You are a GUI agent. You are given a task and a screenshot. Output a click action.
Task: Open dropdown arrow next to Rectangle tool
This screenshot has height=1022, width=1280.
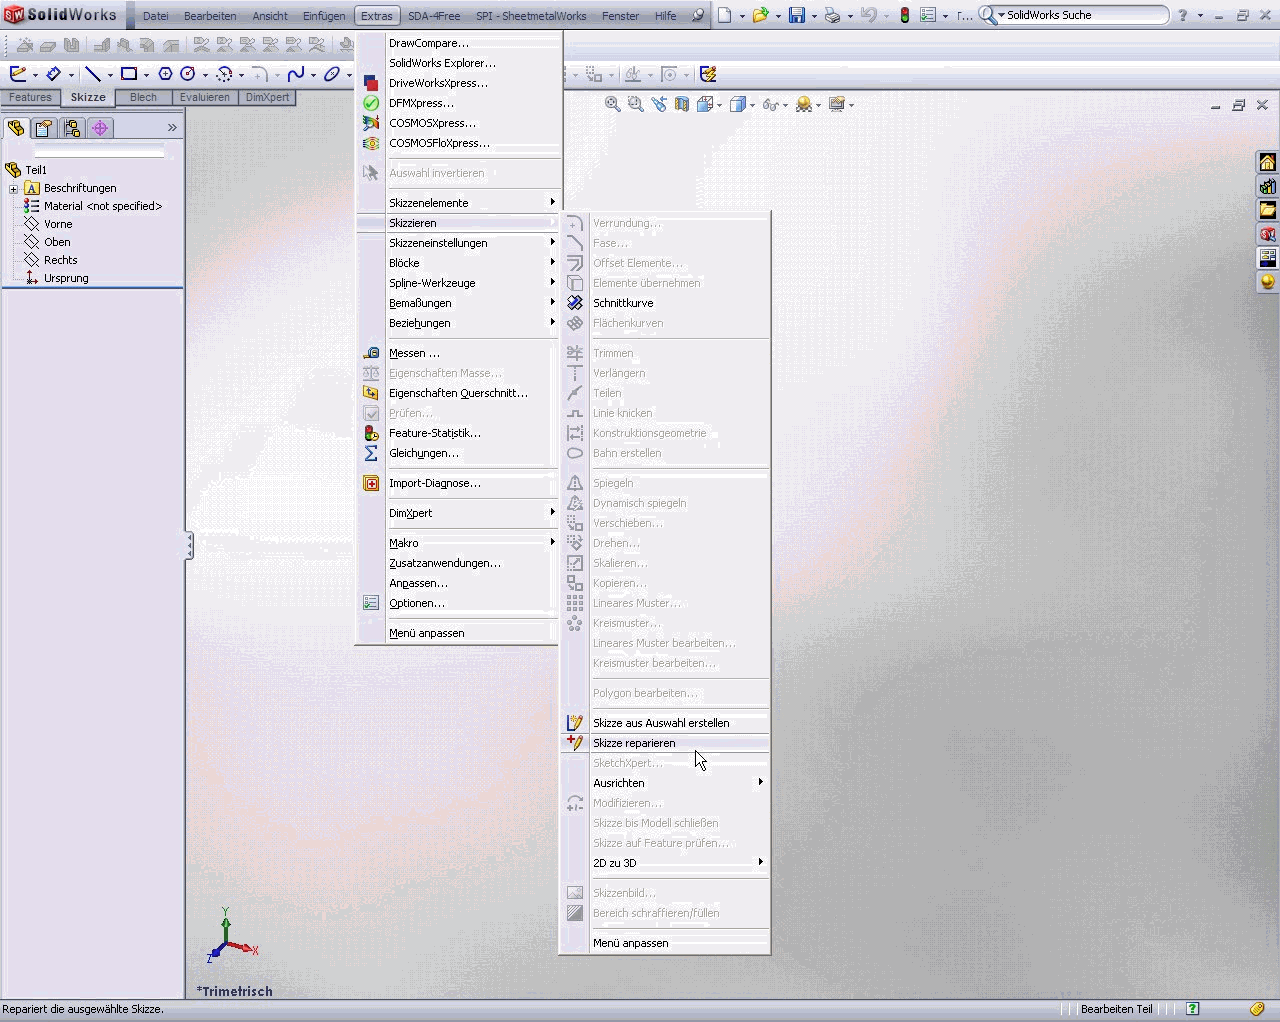(x=146, y=75)
